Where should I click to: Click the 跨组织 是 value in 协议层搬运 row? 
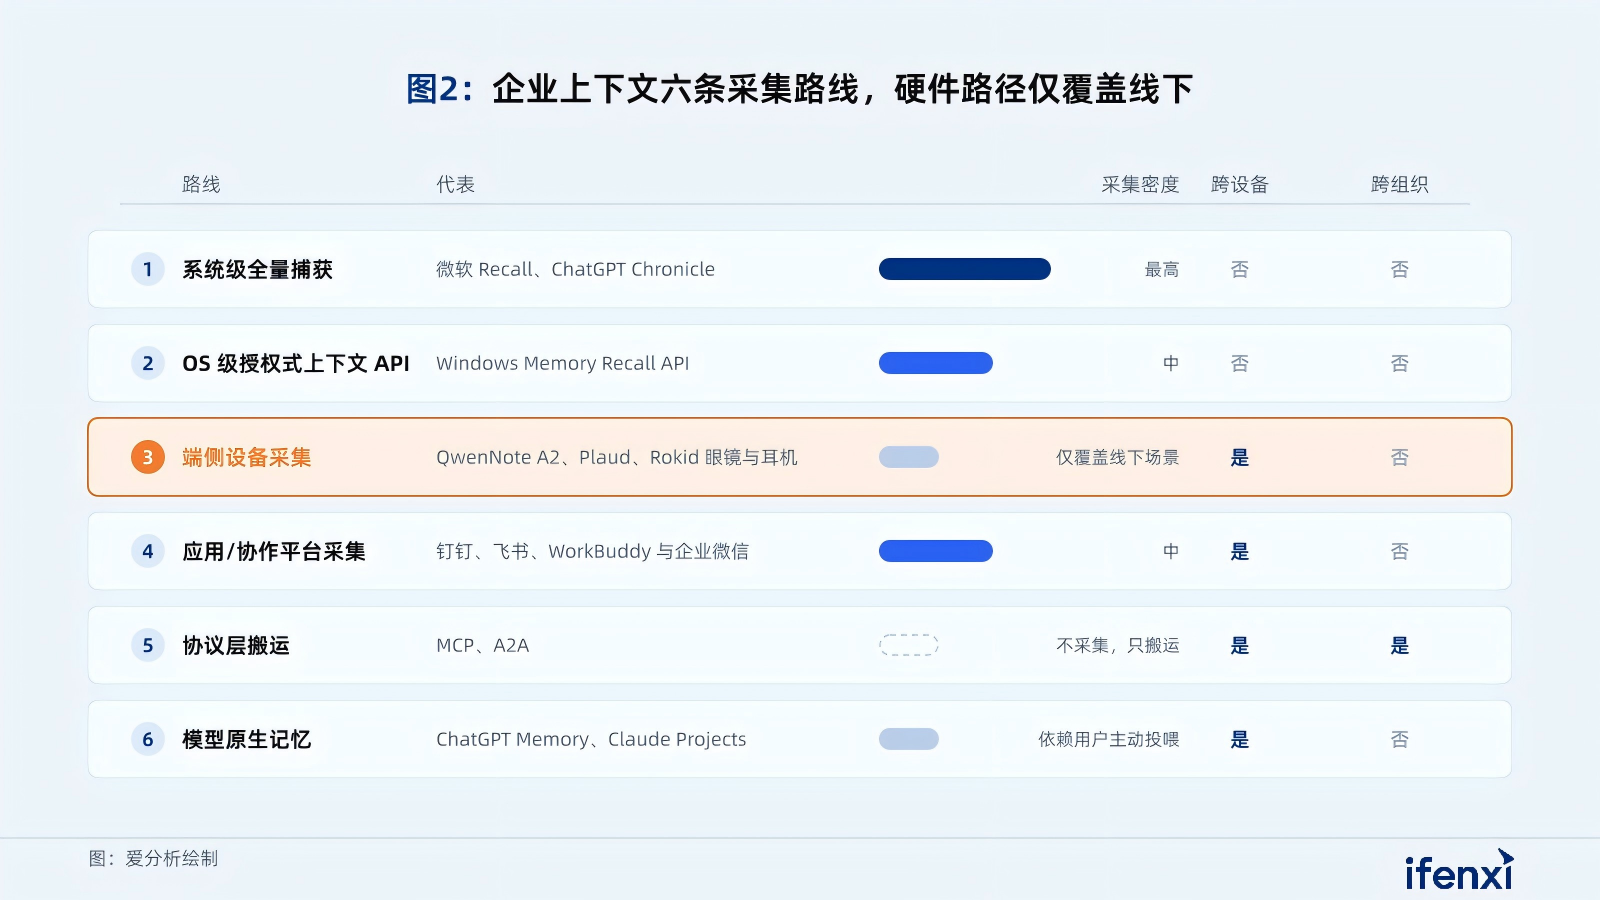tap(1400, 645)
